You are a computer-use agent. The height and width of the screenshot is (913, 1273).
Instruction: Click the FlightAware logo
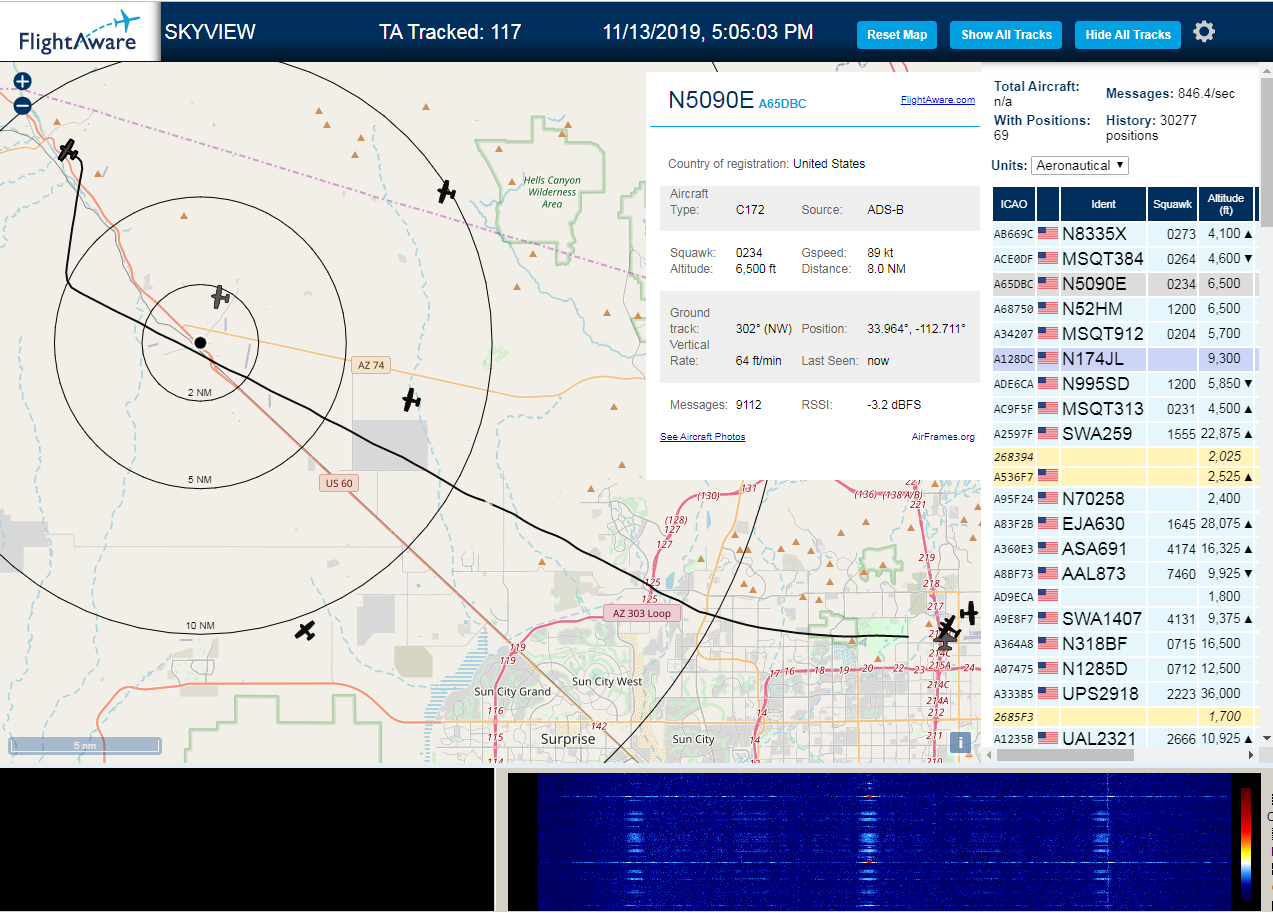click(x=80, y=32)
